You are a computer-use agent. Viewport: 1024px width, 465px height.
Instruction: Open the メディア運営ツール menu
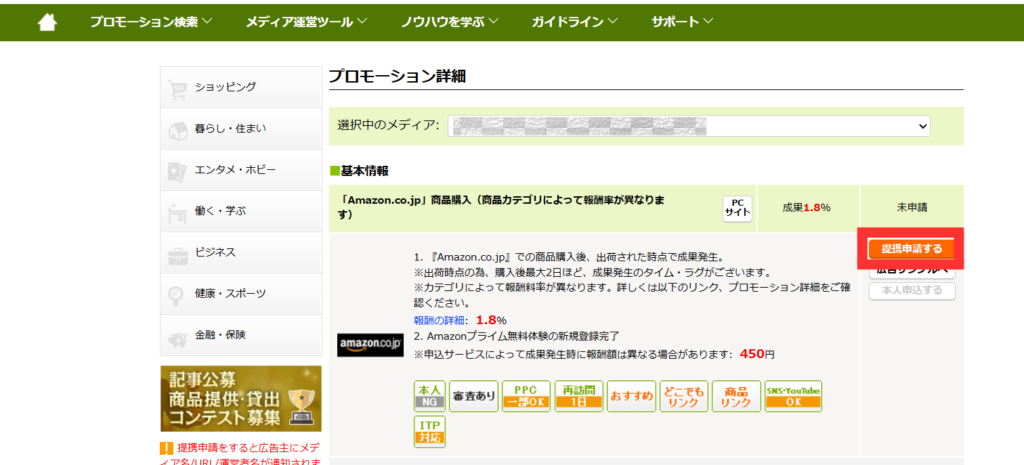click(306, 22)
